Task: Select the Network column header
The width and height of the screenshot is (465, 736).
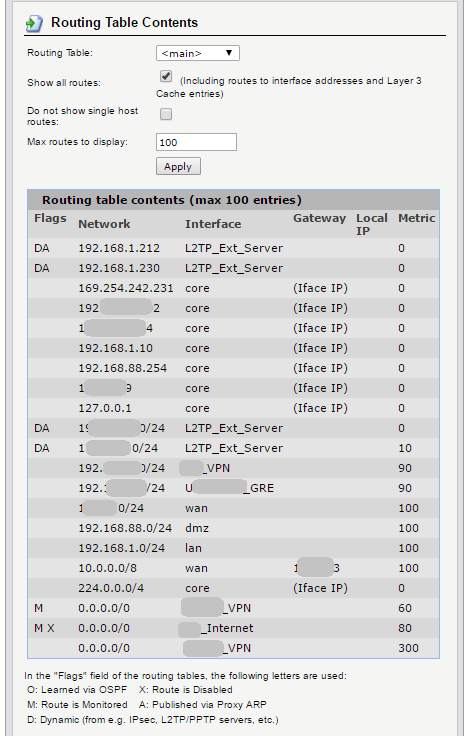Action: coord(104,224)
